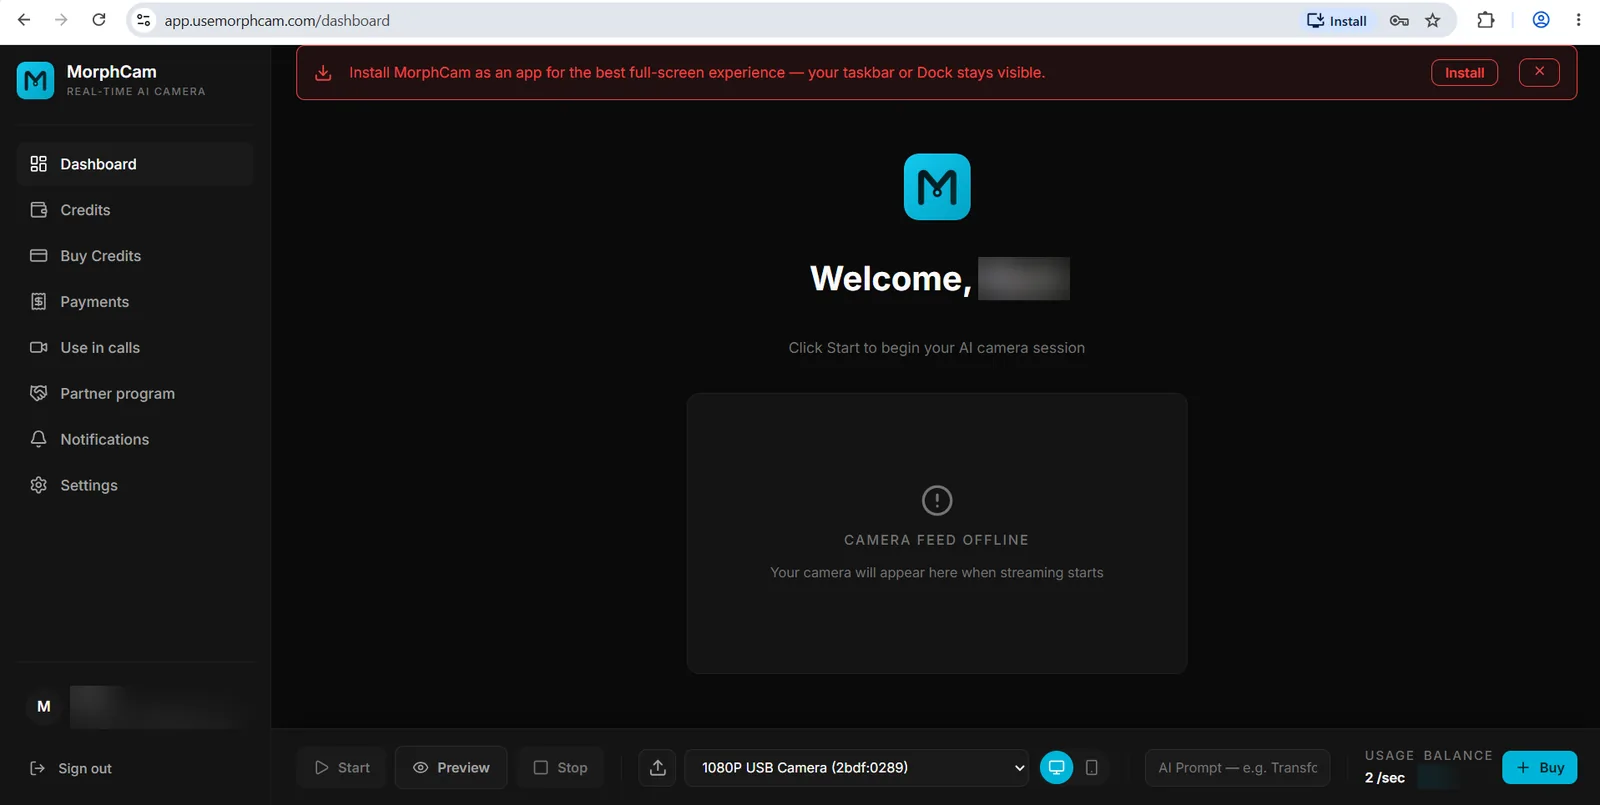
Task: Start the AI camera session
Action: point(342,768)
